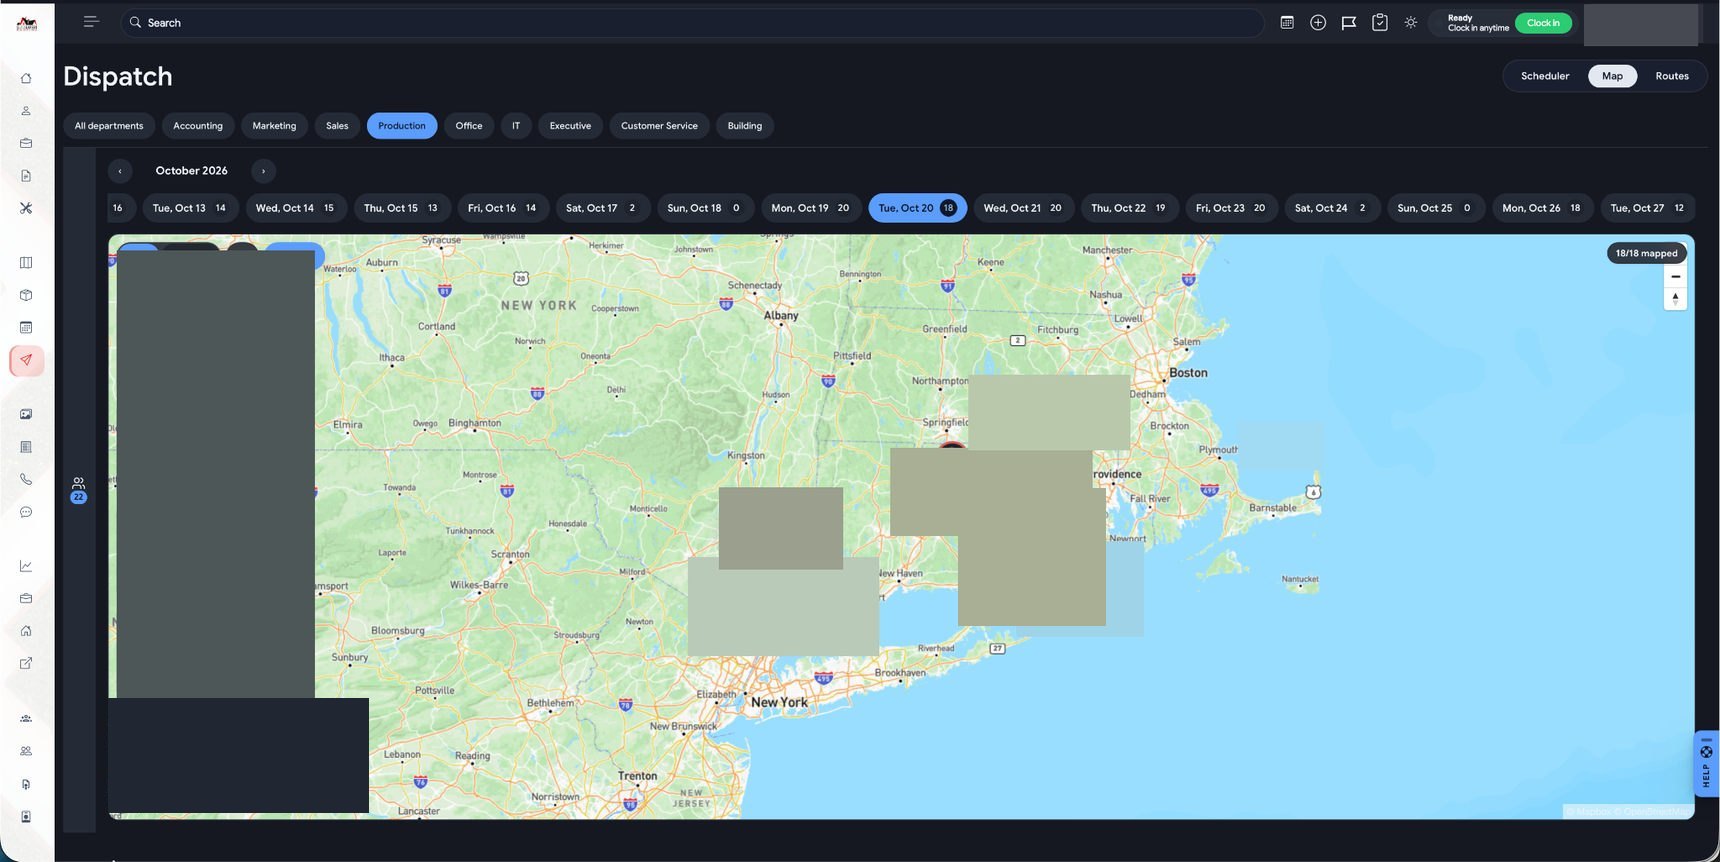The width and height of the screenshot is (1720, 862).
Task: Select the date Wed, Oct 21
Action: pyautogui.click(x=1022, y=208)
